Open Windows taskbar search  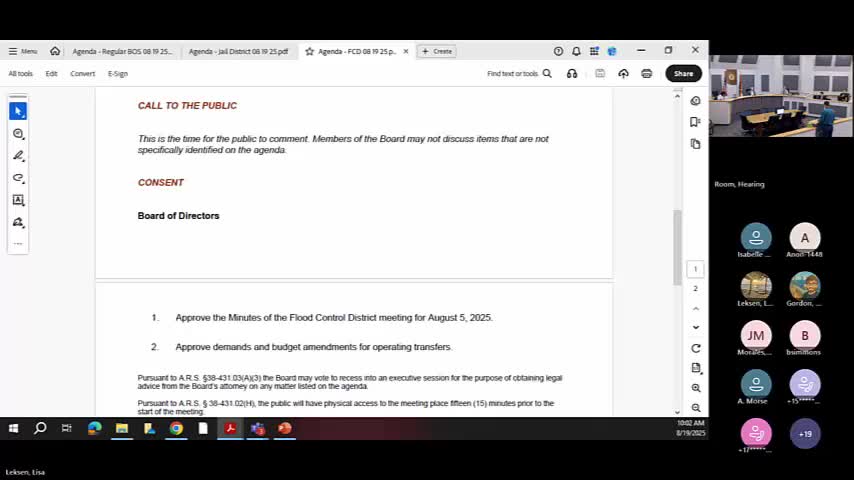point(40,428)
